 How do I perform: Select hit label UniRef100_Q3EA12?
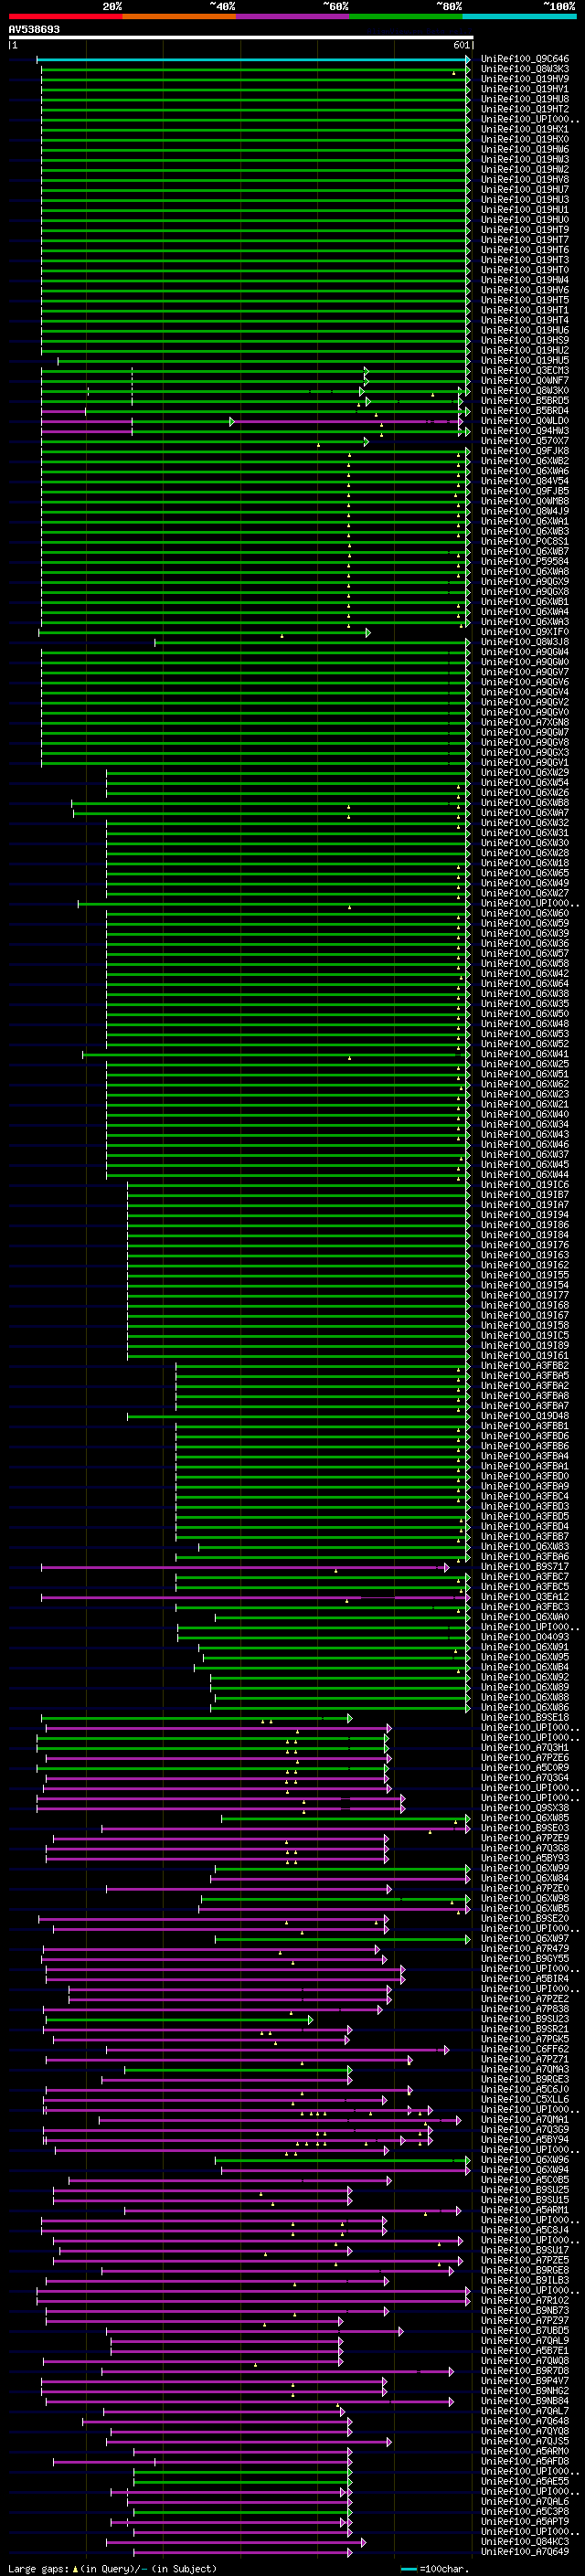click(x=525, y=1597)
